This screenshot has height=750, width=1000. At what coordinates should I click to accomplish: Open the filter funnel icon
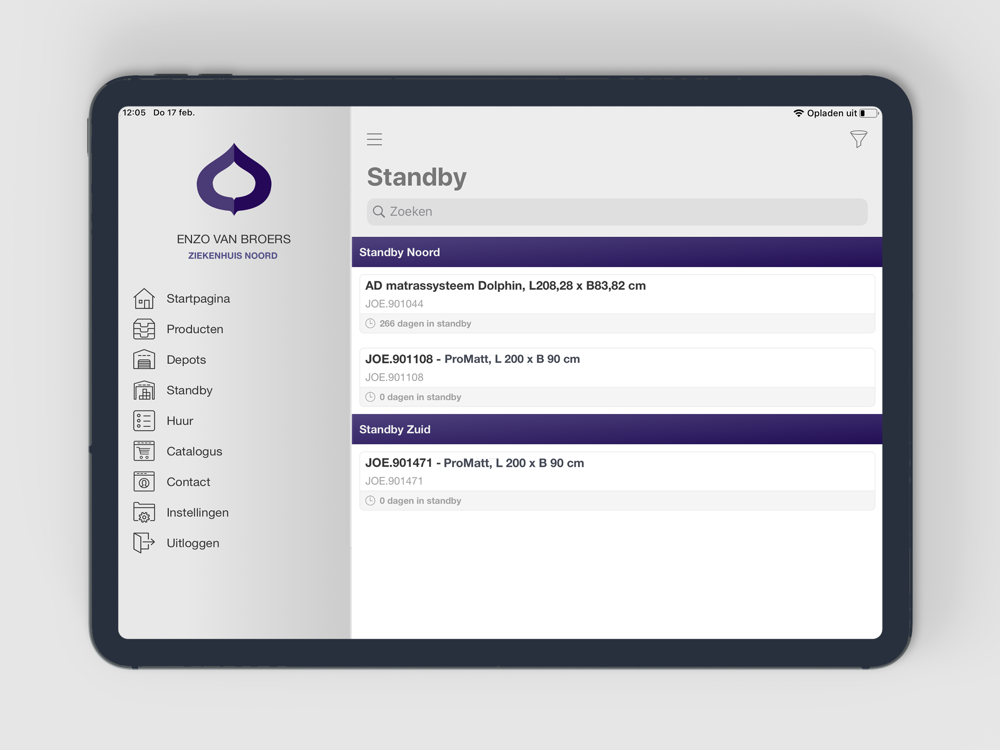pyautogui.click(x=858, y=139)
